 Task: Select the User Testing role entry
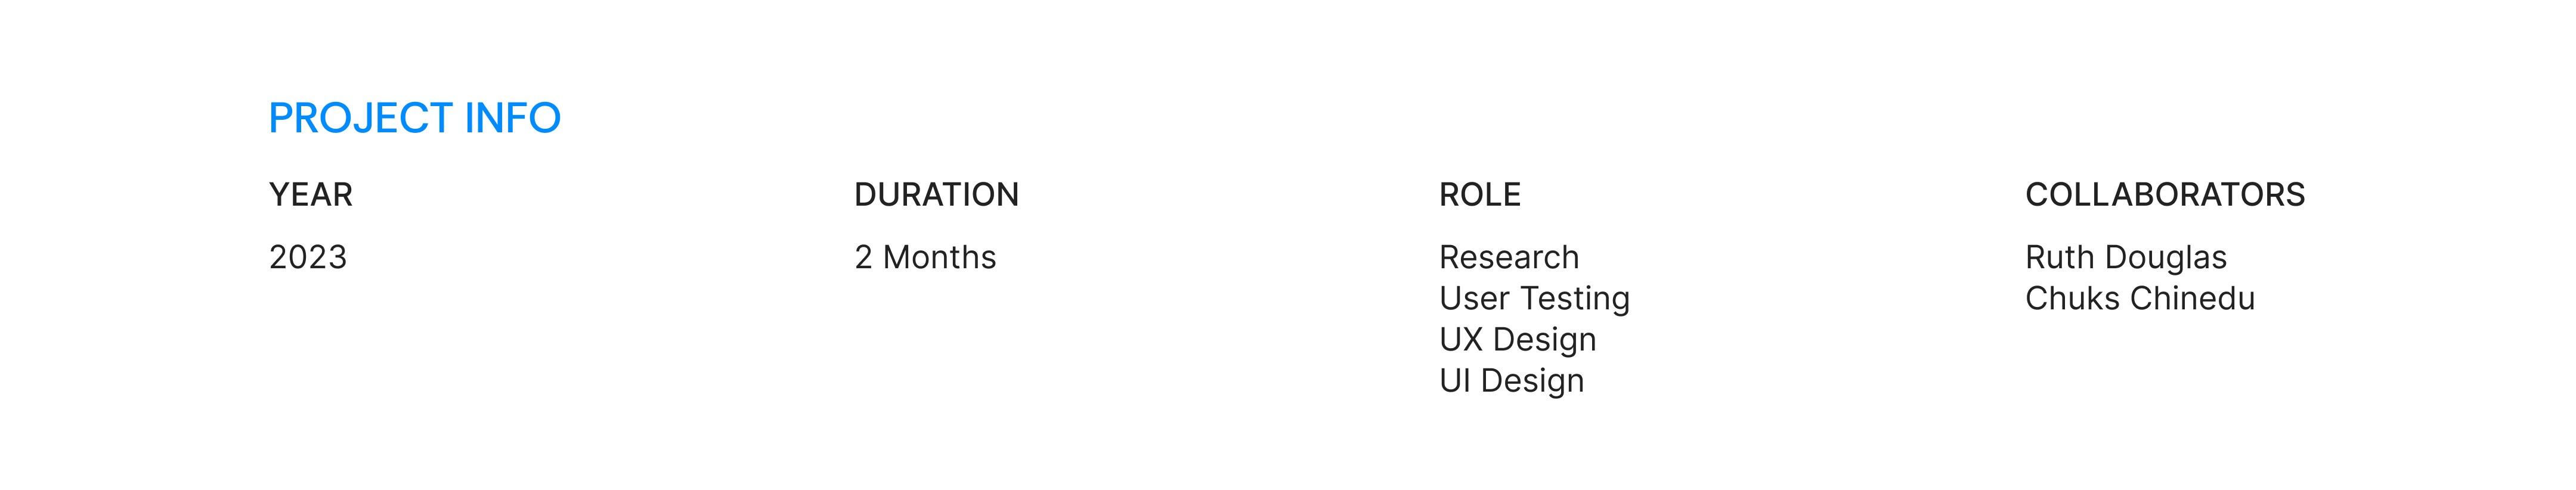[x=1535, y=299]
